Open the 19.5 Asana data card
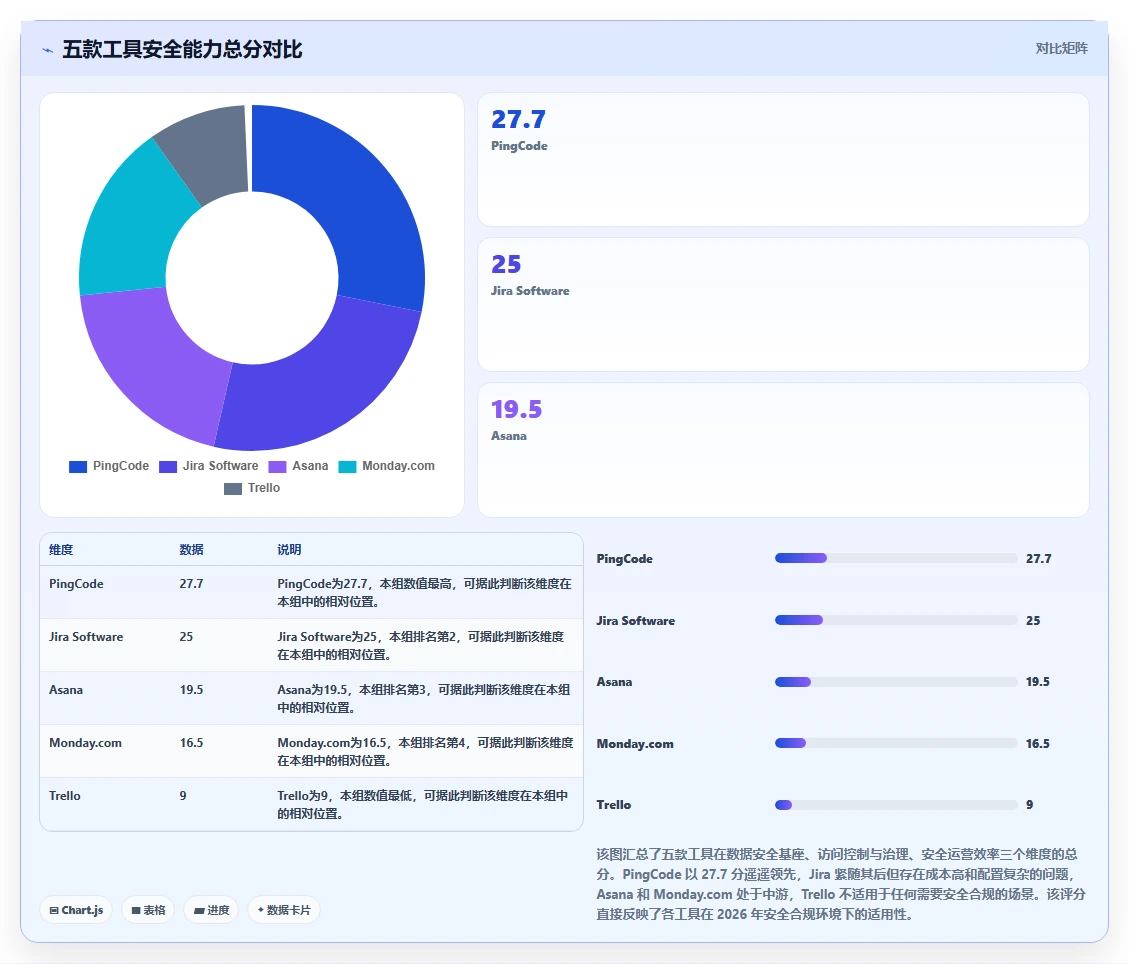The width and height of the screenshot is (1129, 964). [x=783, y=450]
